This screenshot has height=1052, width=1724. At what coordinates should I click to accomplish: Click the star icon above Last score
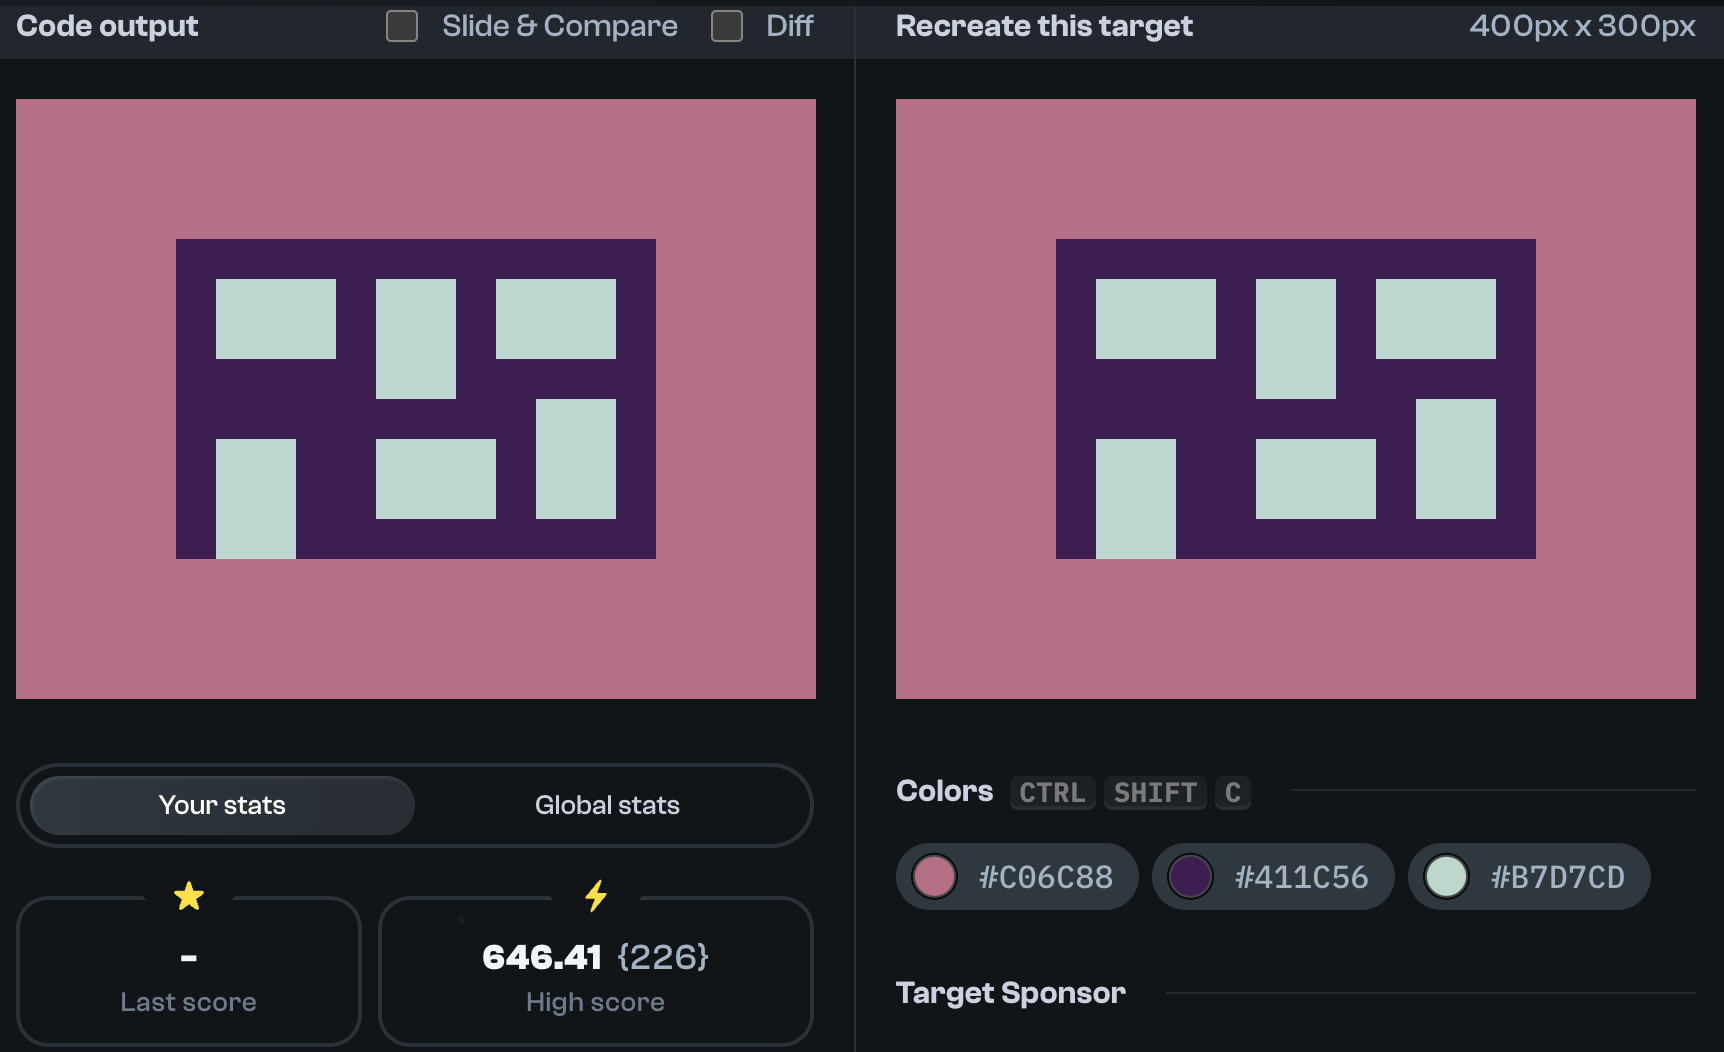[x=189, y=895]
